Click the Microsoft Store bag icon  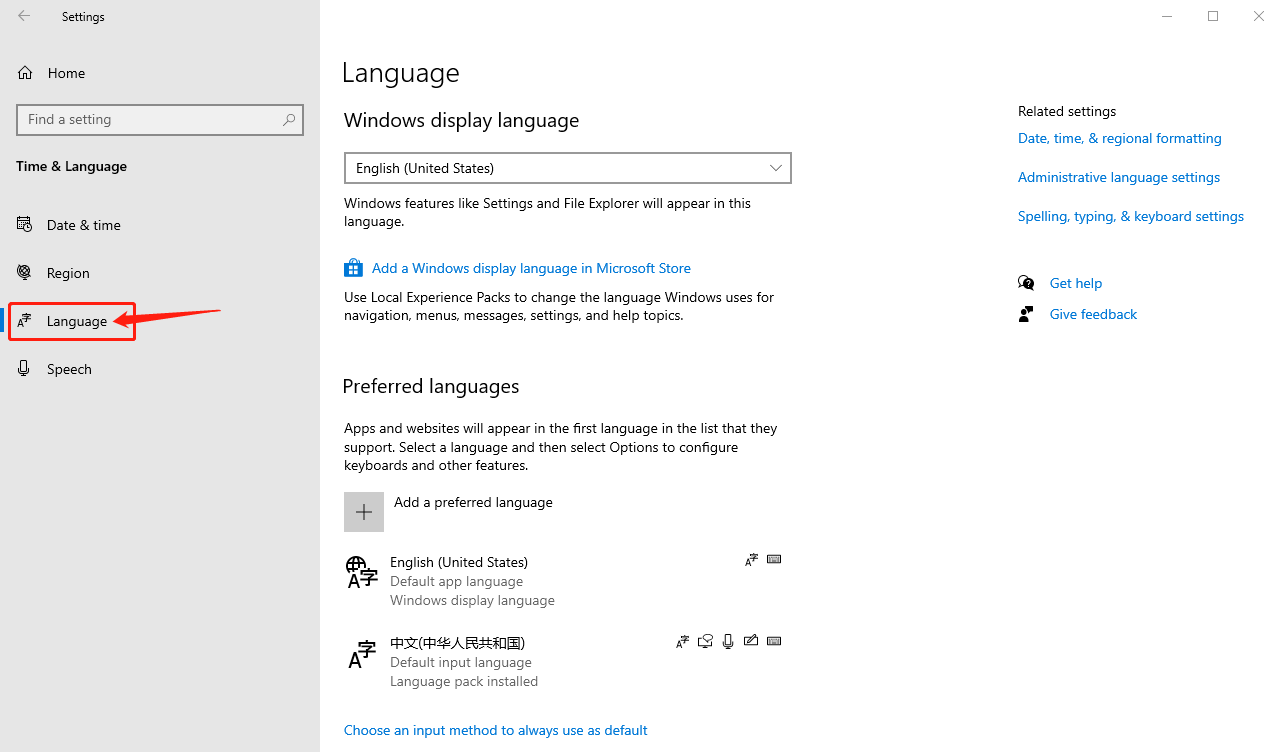pos(353,268)
